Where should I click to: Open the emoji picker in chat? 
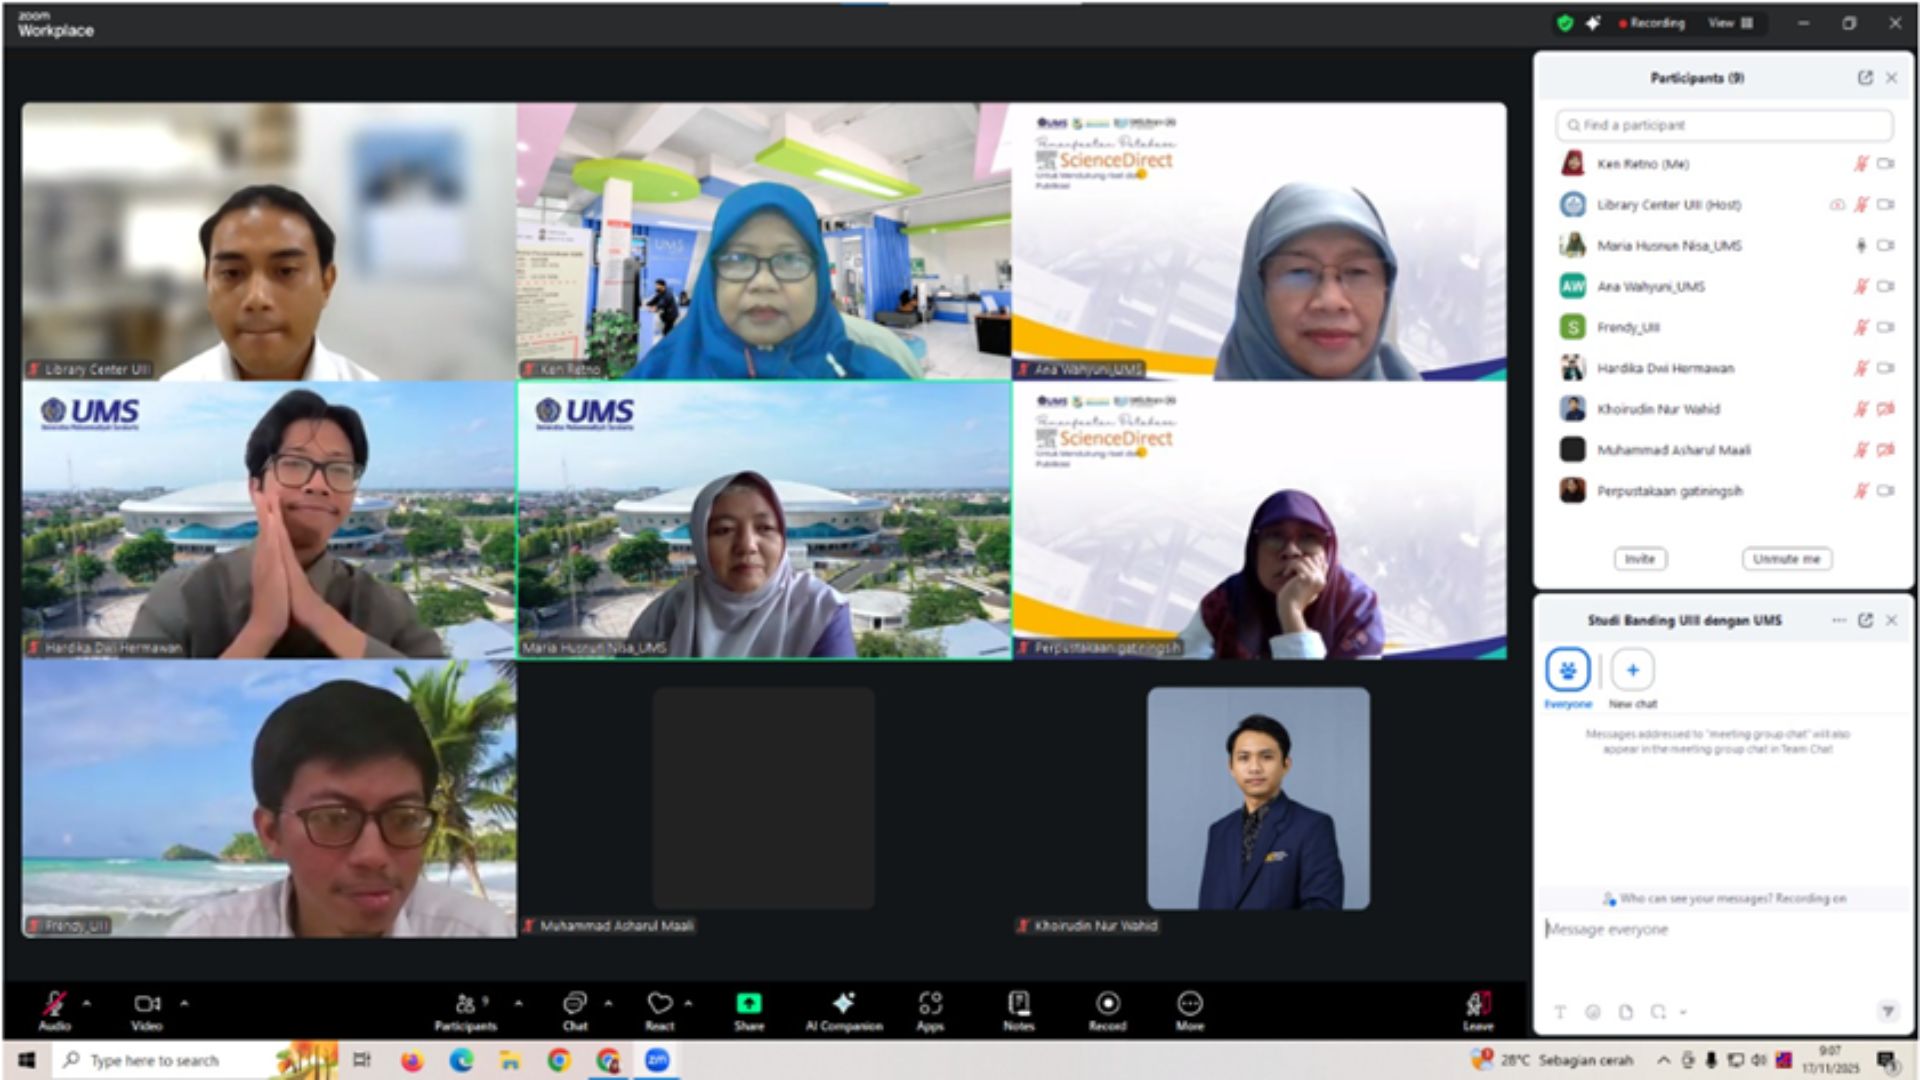pos(1593,1012)
